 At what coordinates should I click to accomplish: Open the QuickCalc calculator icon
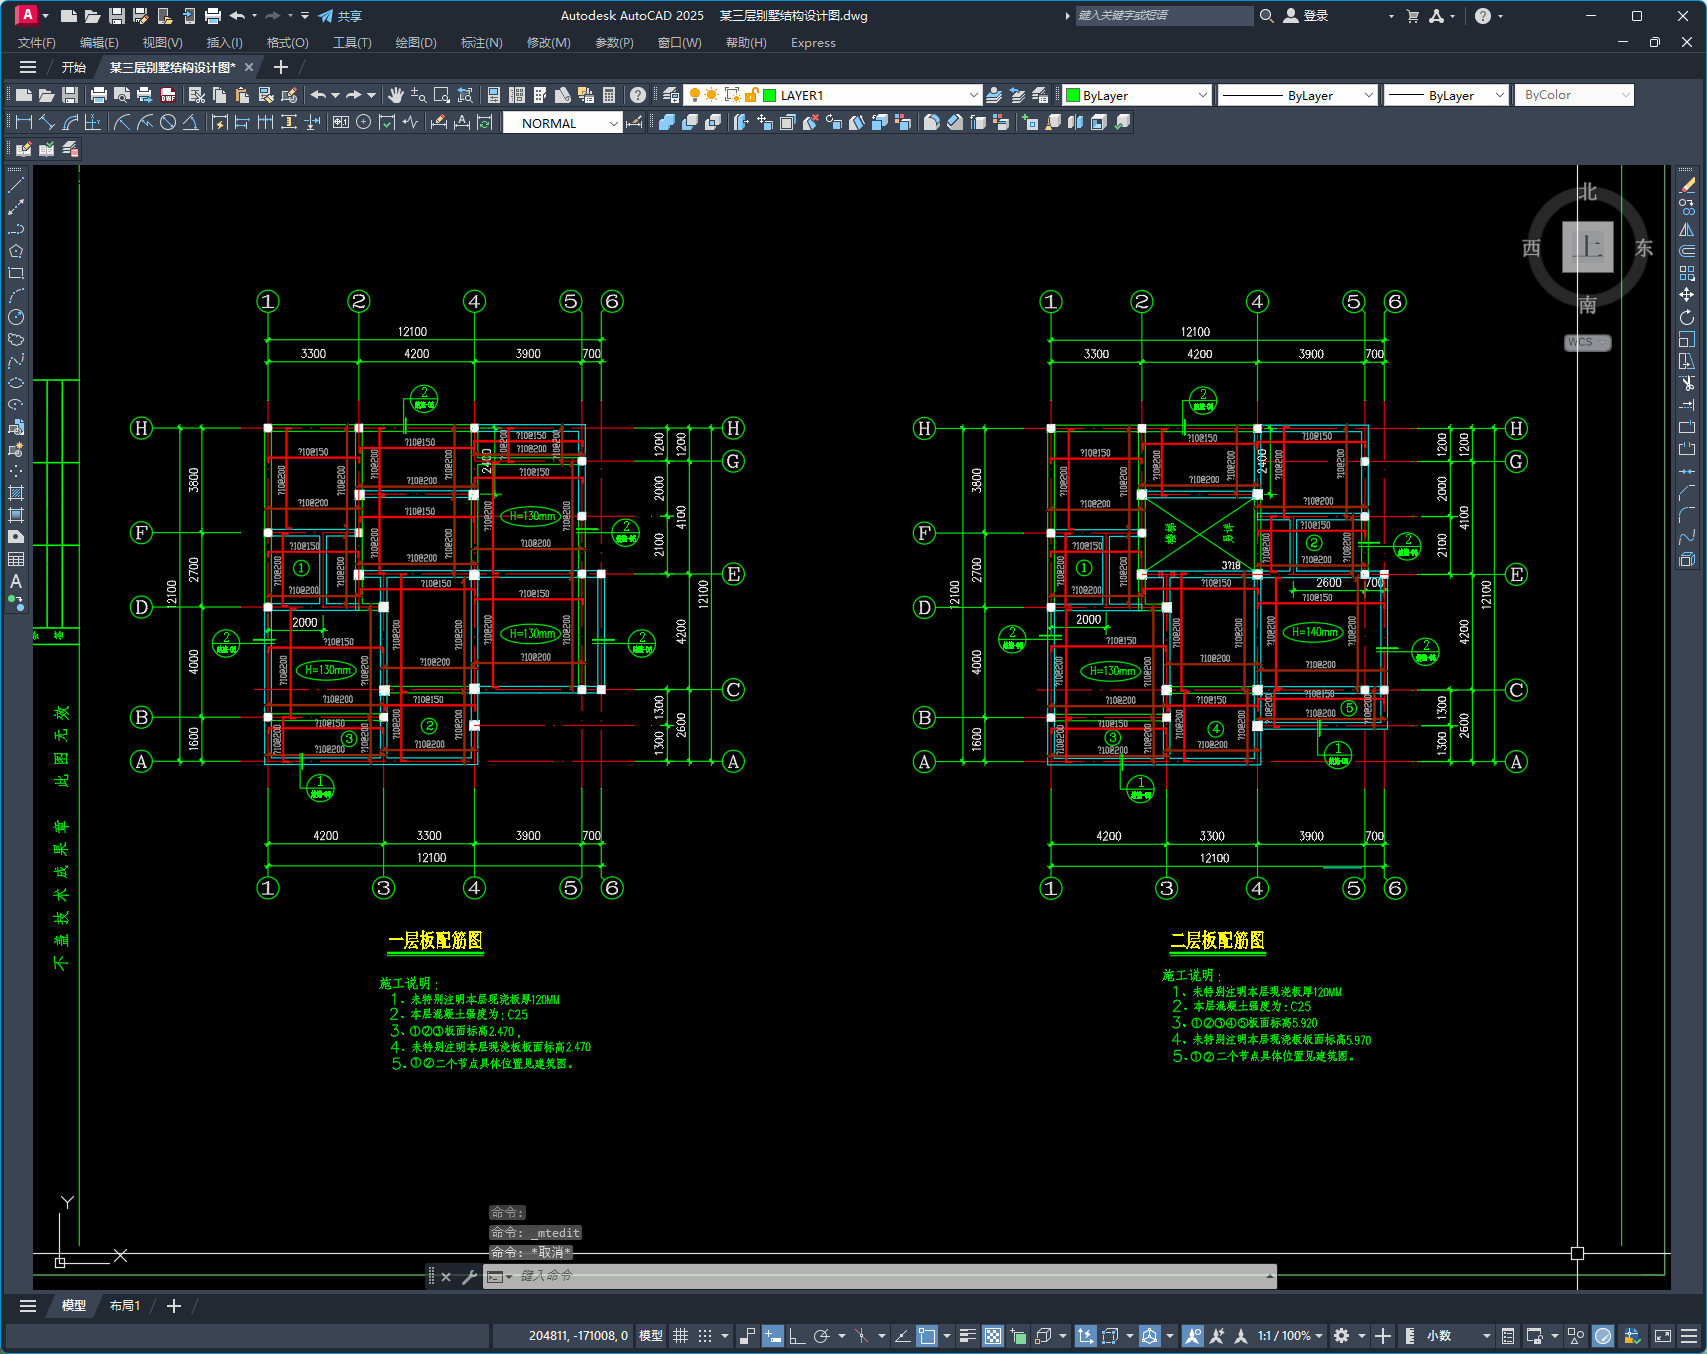coord(609,95)
